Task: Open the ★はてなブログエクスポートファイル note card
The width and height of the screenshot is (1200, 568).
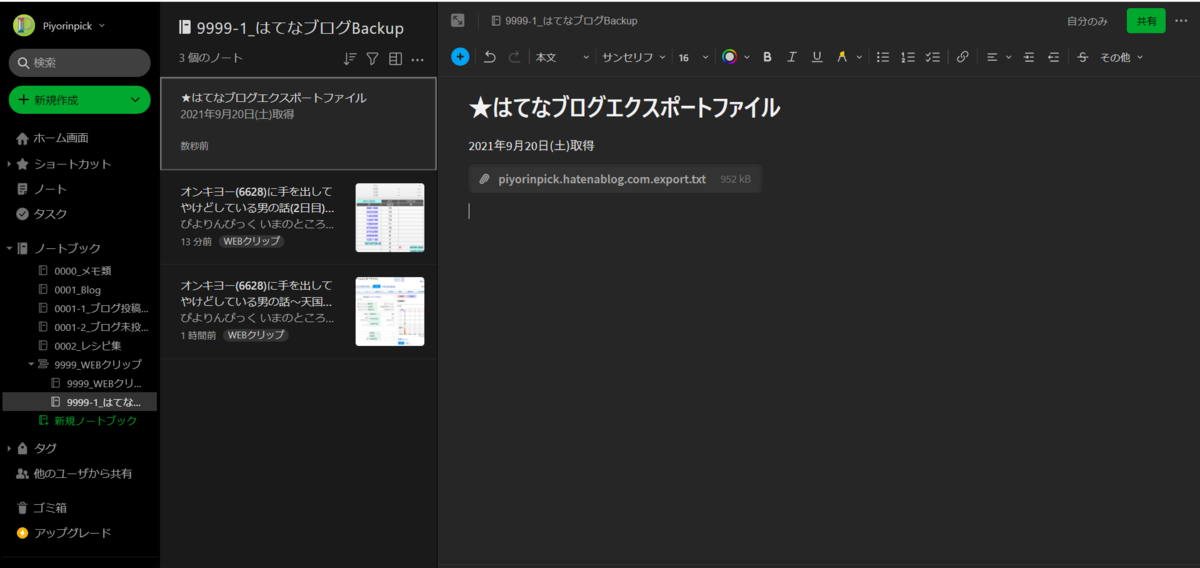Action: coord(298,124)
